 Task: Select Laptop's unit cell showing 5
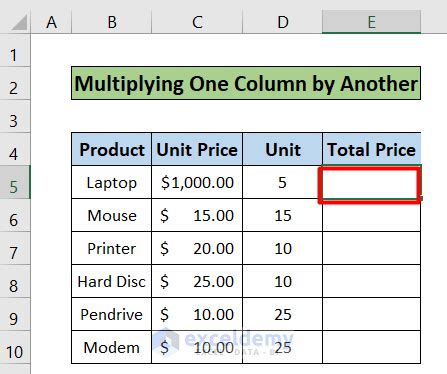[x=283, y=182]
